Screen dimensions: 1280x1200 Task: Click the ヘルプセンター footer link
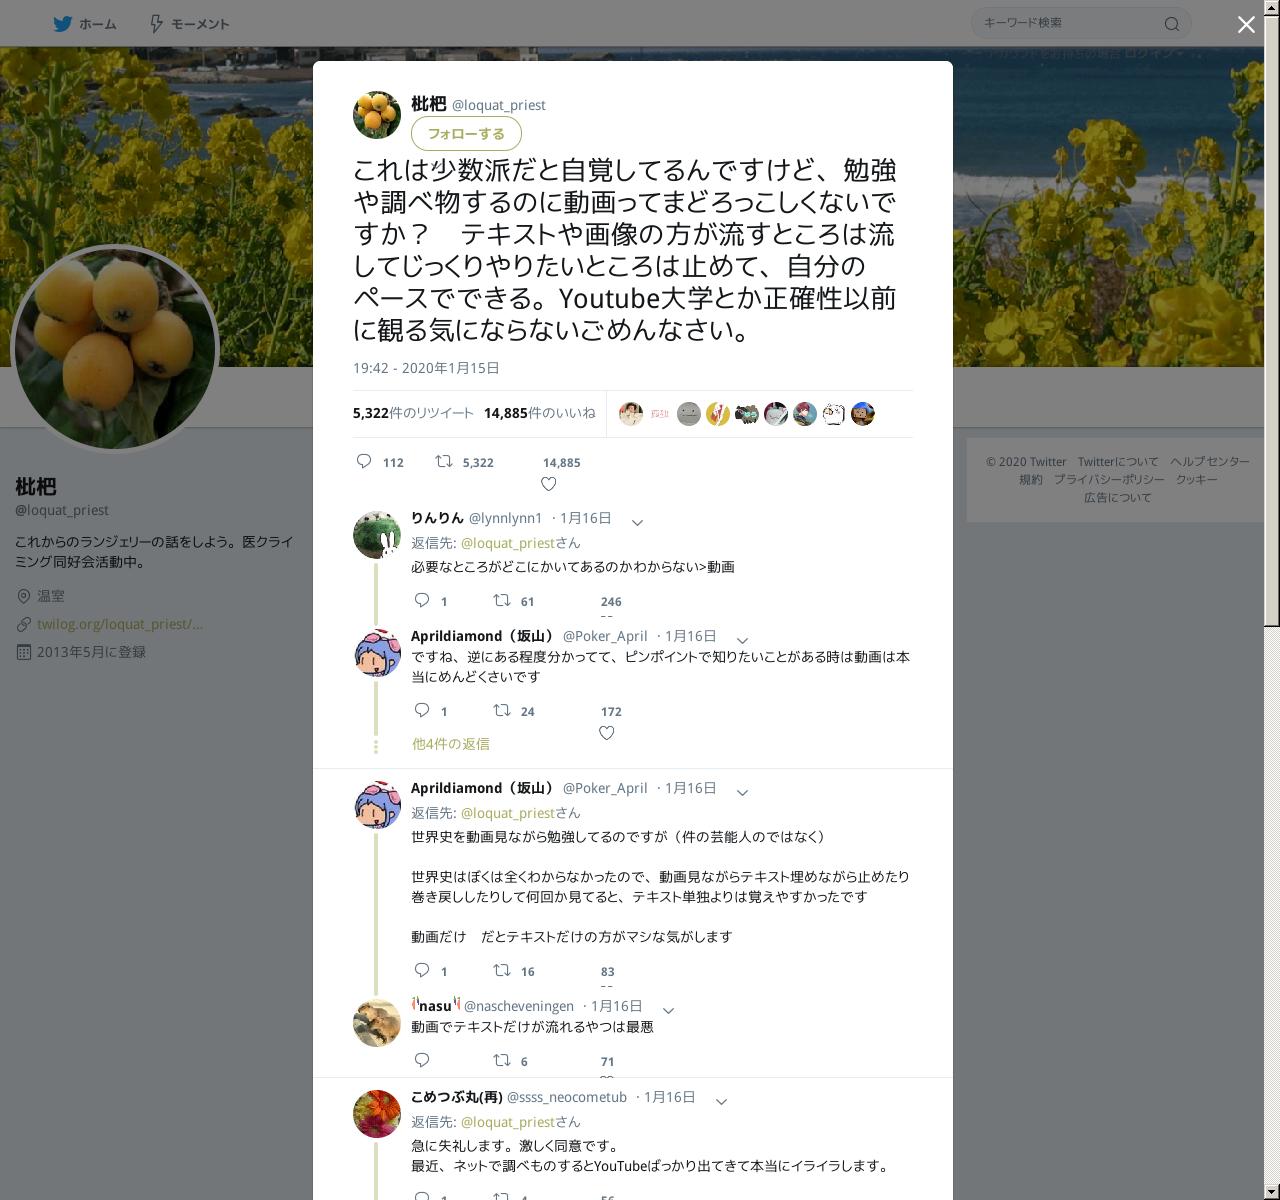[1210, 462]
